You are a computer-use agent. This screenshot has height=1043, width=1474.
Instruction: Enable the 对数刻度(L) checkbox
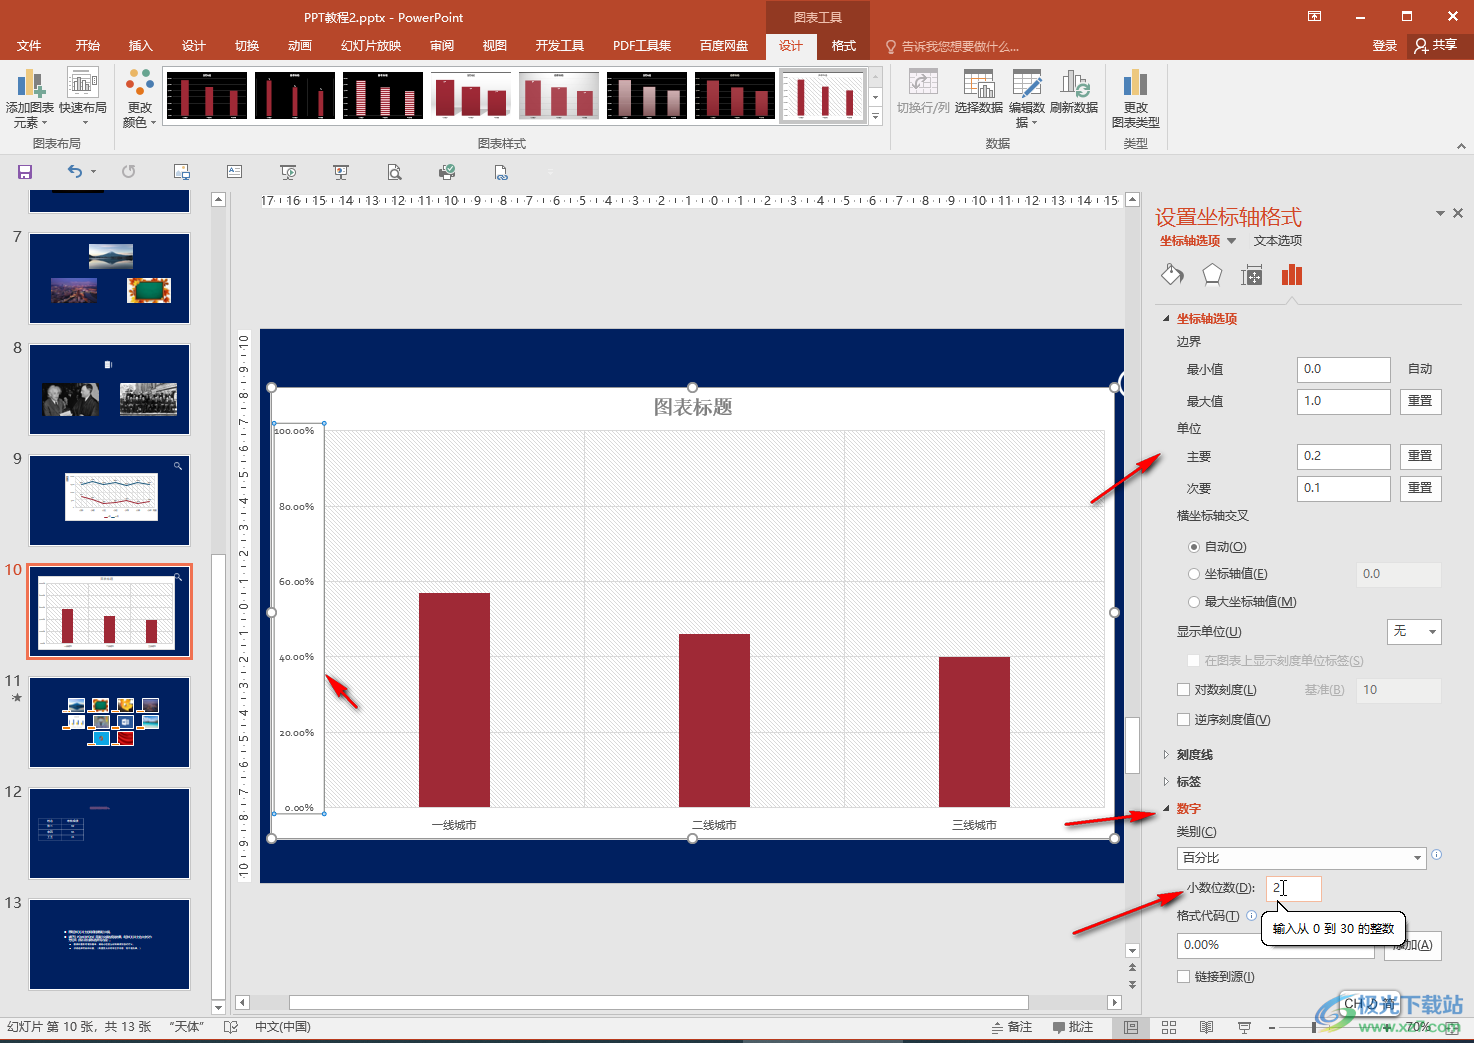pyautogui.click(x=1184, y=690)
